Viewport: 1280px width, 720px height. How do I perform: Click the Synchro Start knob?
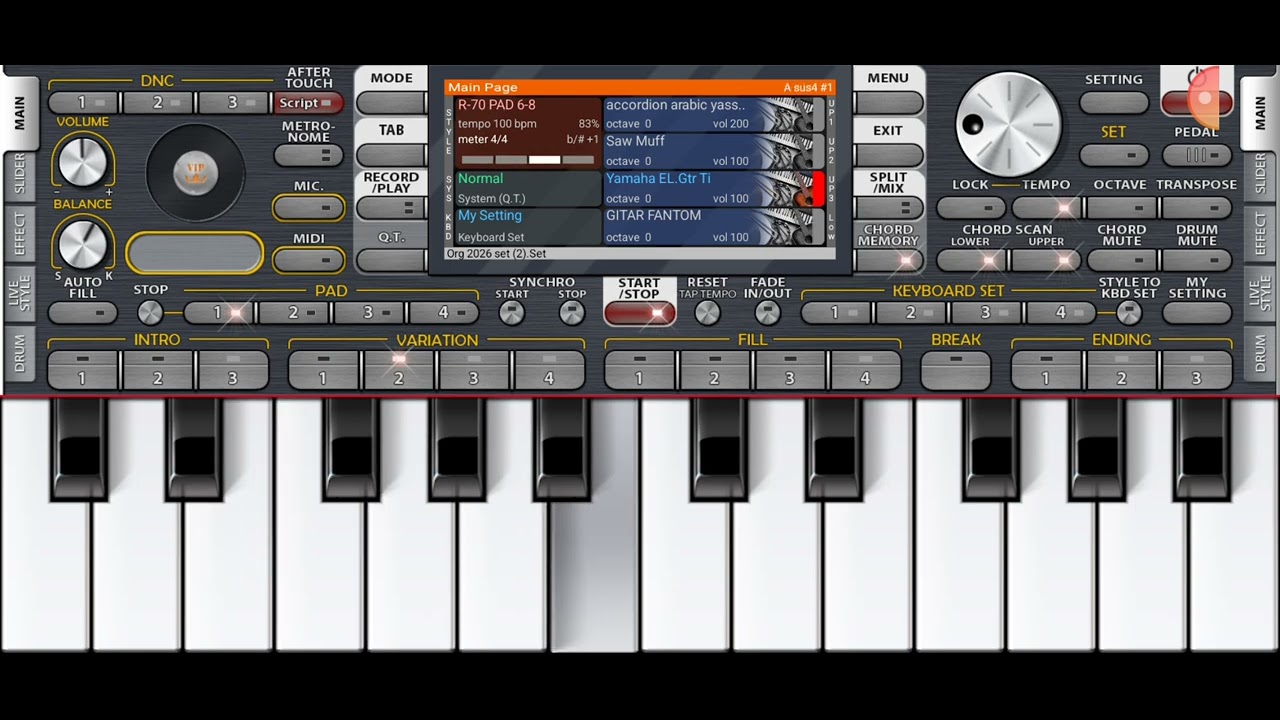click(x=512, y=313)
